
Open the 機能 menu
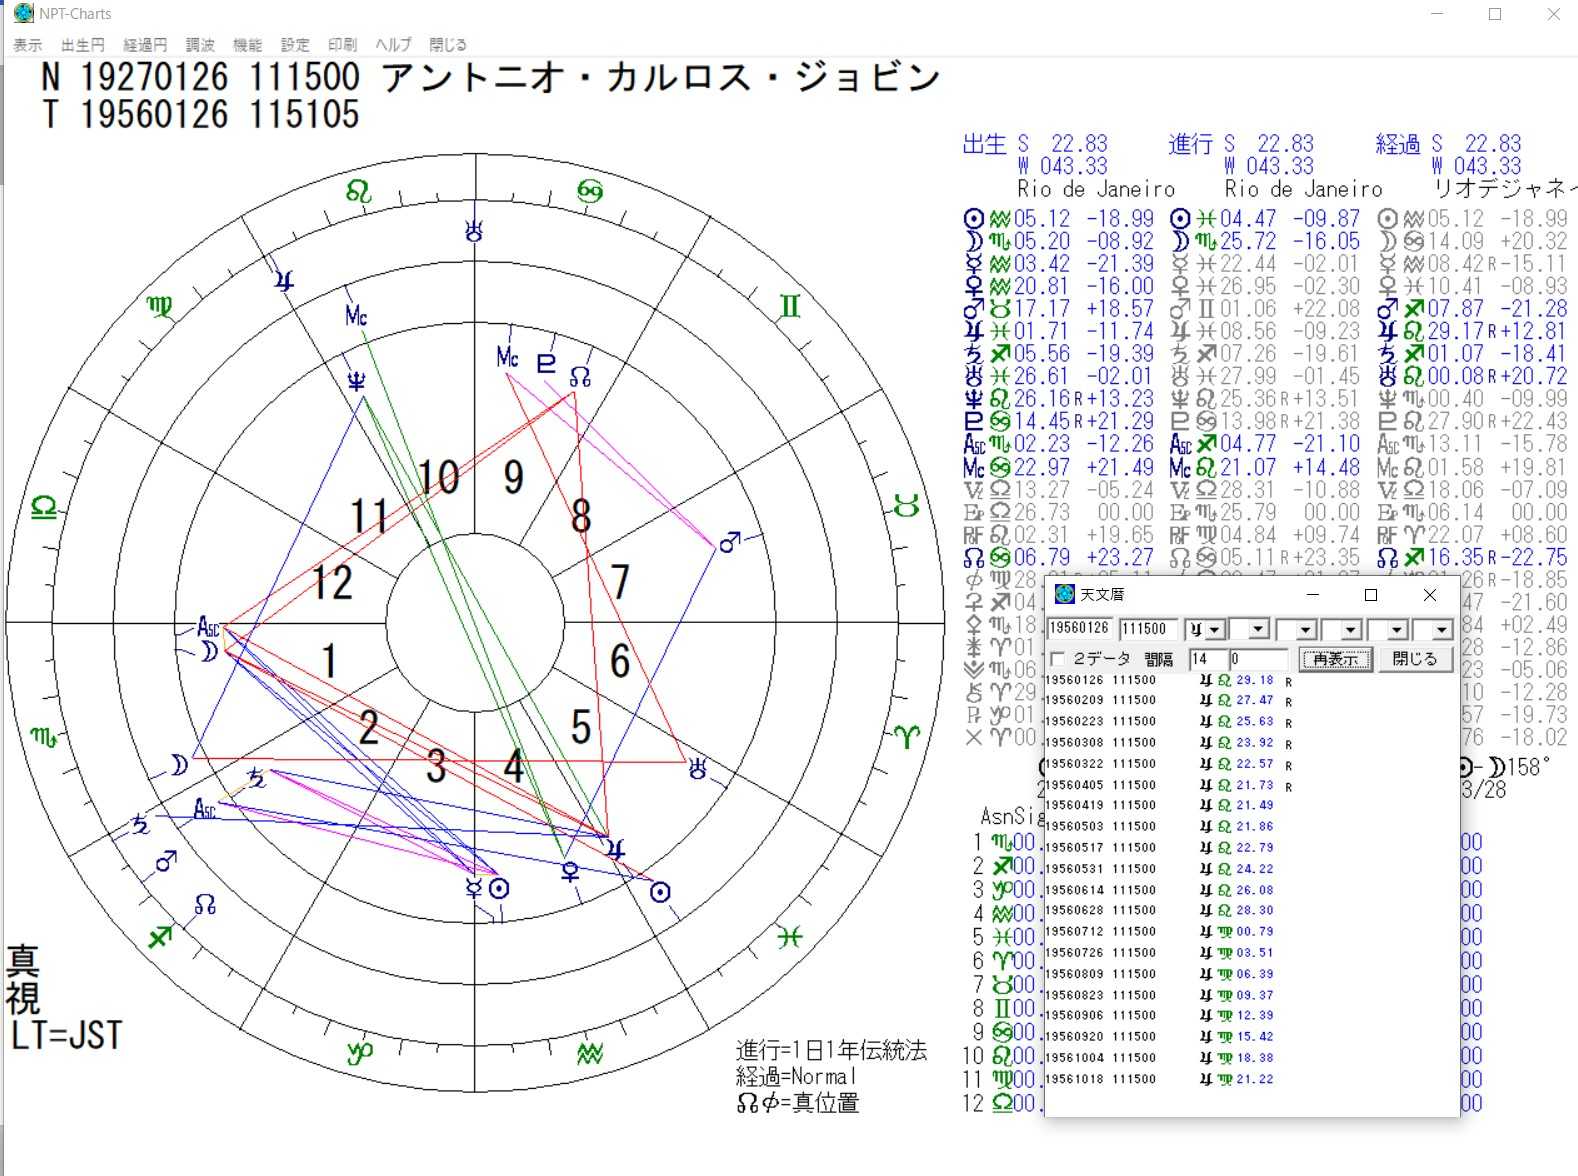(247, 45)
